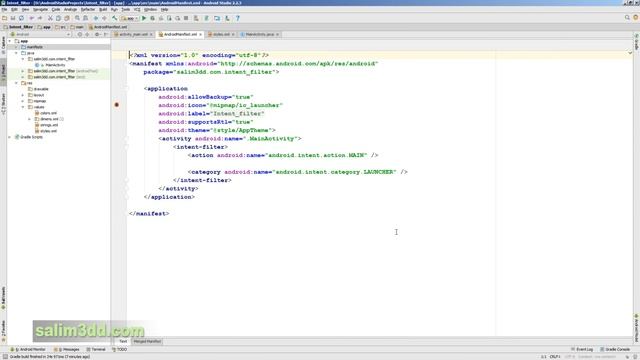Viewport: 640px width, 360px height.
Task: Click the Make Project hammer icon
Action: coord(115,18)
